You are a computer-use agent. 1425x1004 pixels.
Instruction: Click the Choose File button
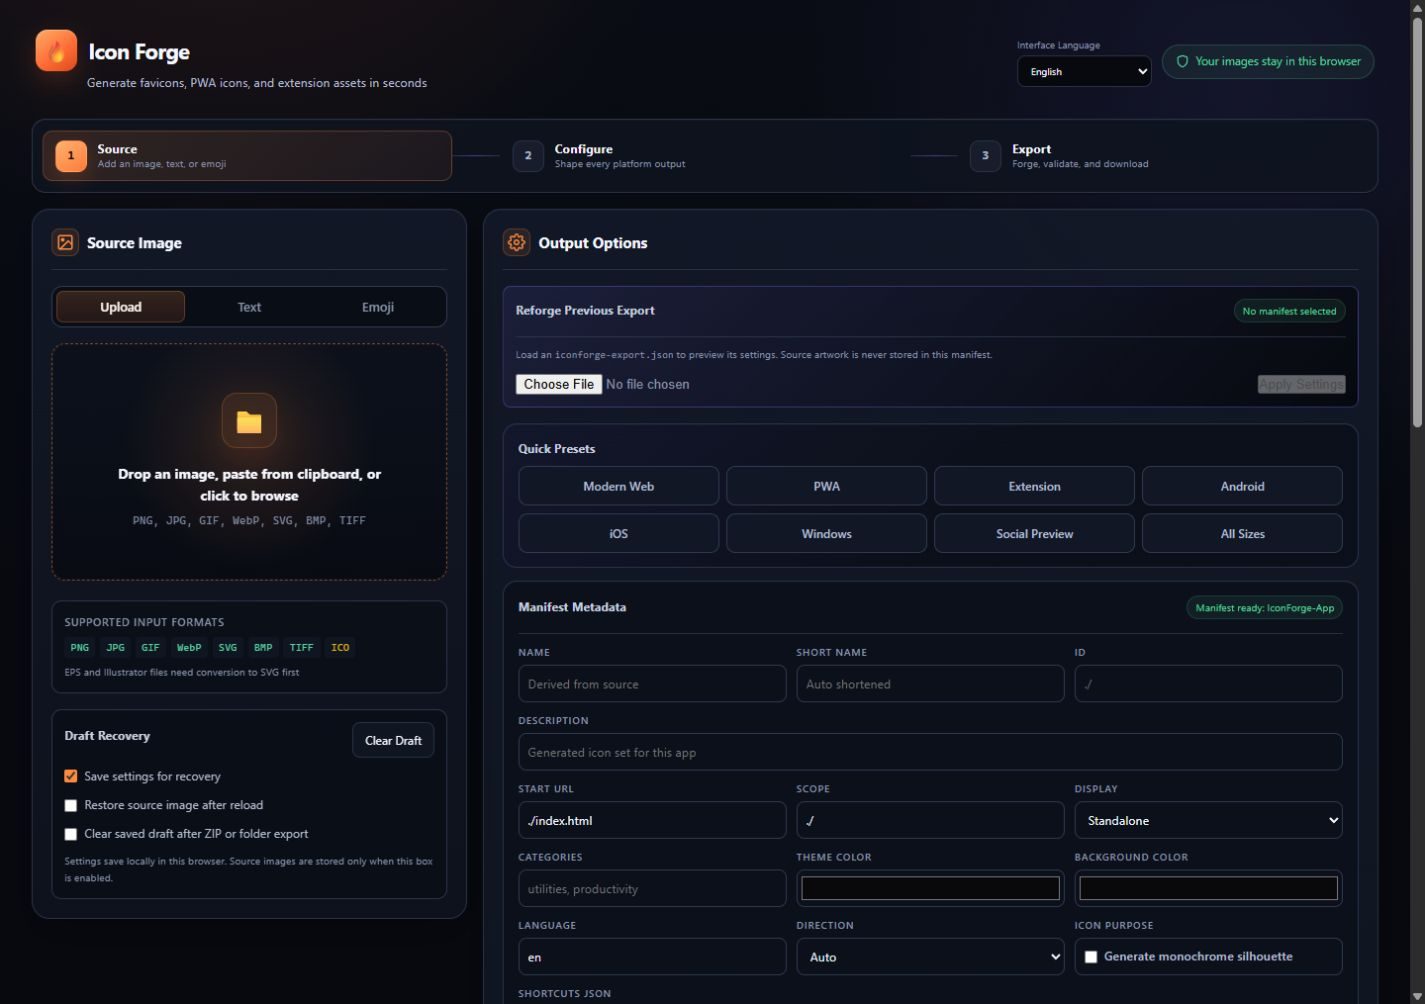click(559, 384)
